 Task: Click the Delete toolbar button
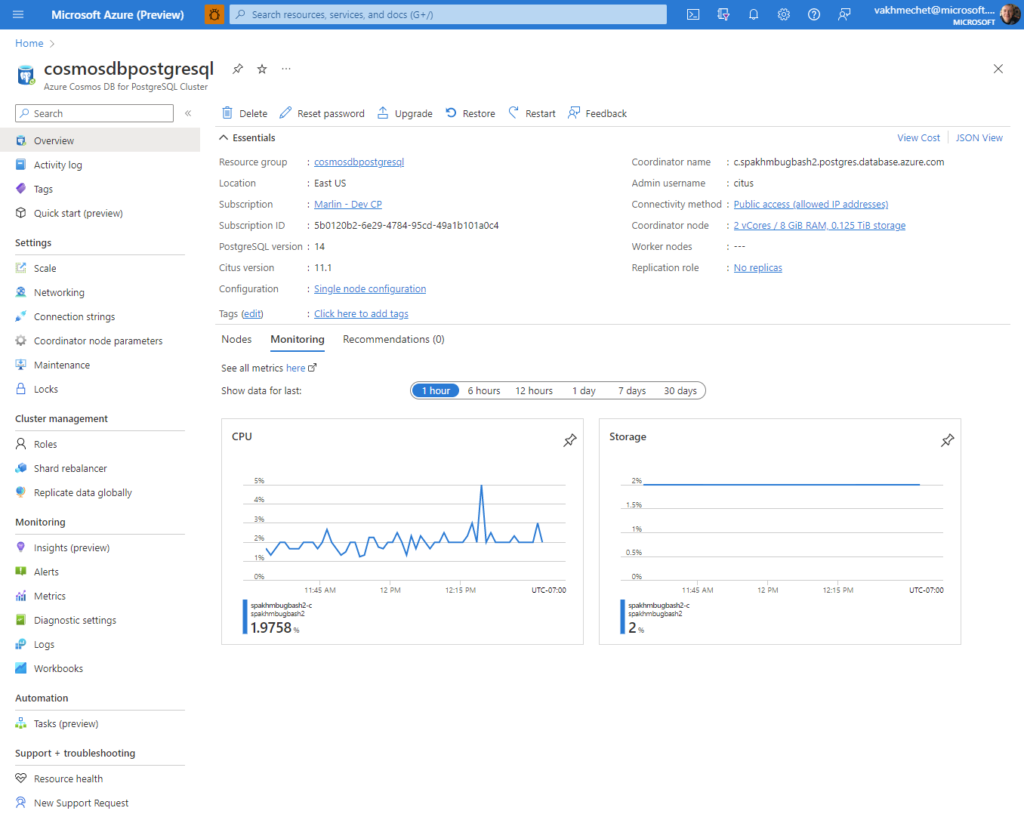245,113
